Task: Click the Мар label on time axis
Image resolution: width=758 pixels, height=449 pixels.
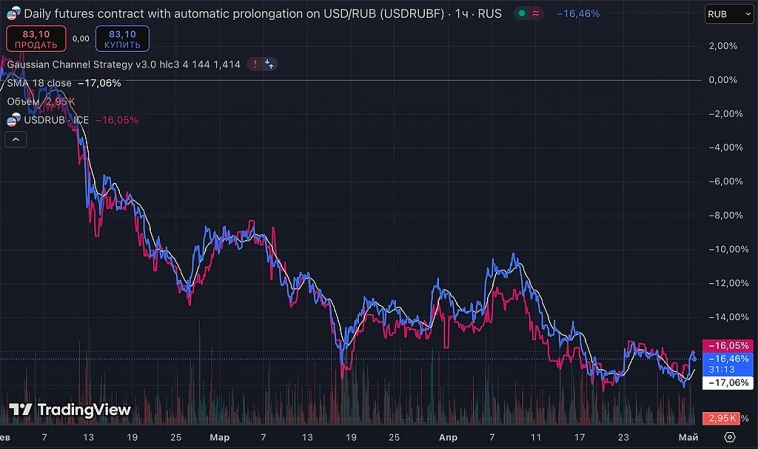Action: (x=219, y=437)
